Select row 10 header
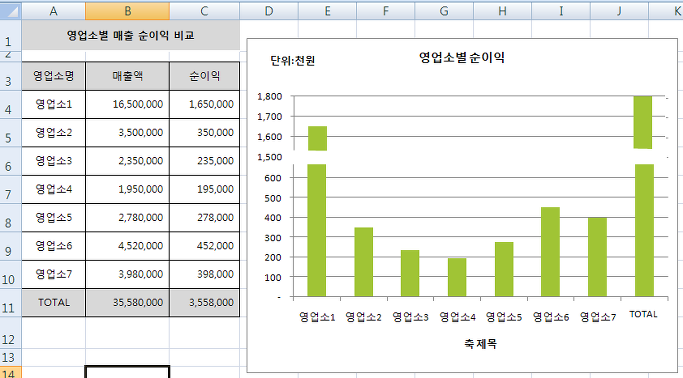The width and height of the screenshot is (683, 378). 10,274
